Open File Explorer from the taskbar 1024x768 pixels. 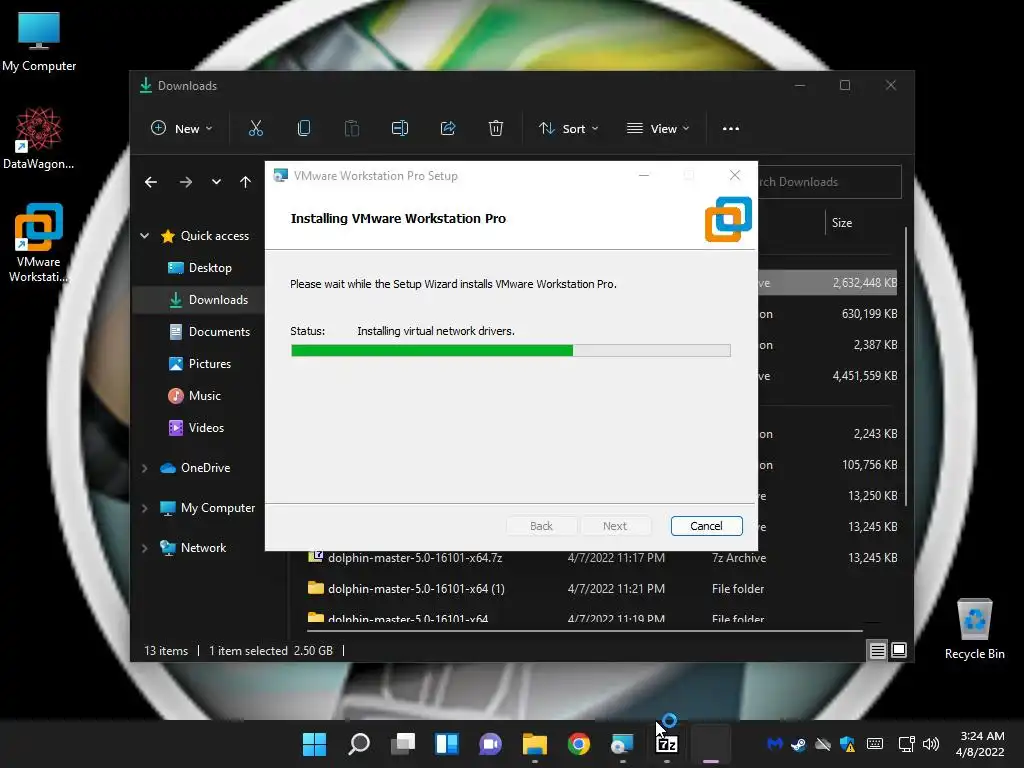(535, 744)
